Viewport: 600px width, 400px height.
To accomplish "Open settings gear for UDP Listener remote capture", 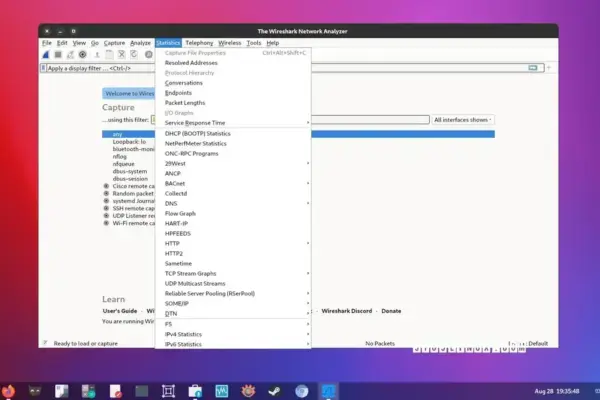I will point(106,216).
